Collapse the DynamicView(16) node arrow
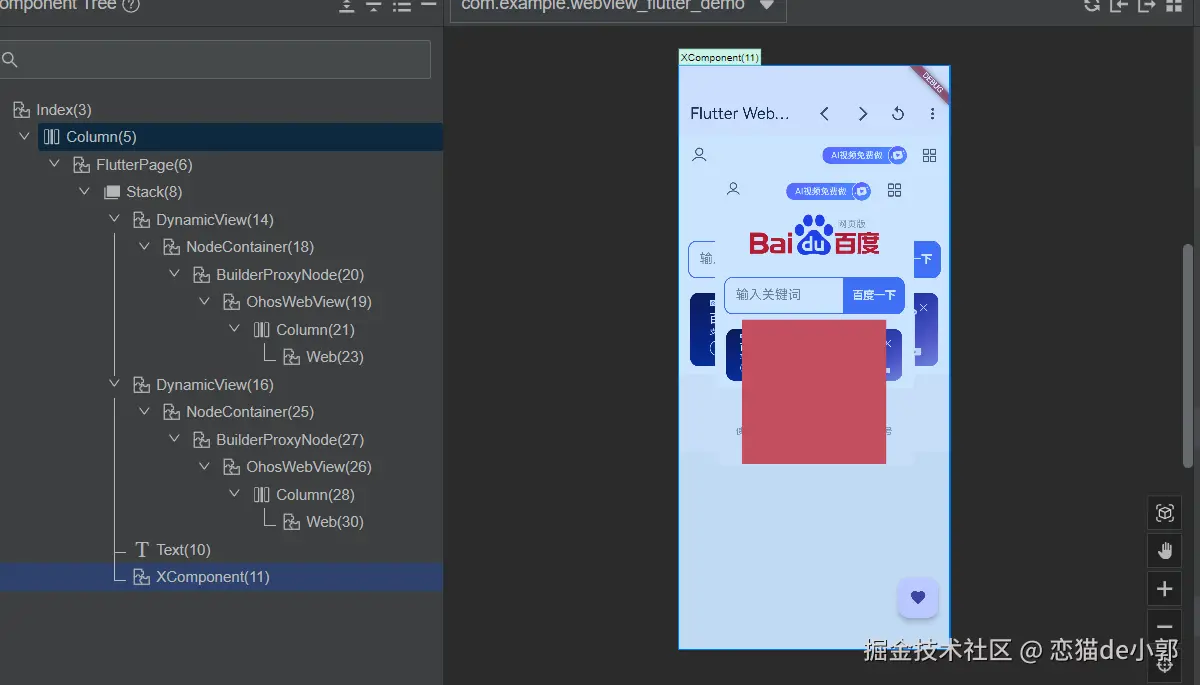This screenshot has height=685, width=1200. tap(115, 384)
